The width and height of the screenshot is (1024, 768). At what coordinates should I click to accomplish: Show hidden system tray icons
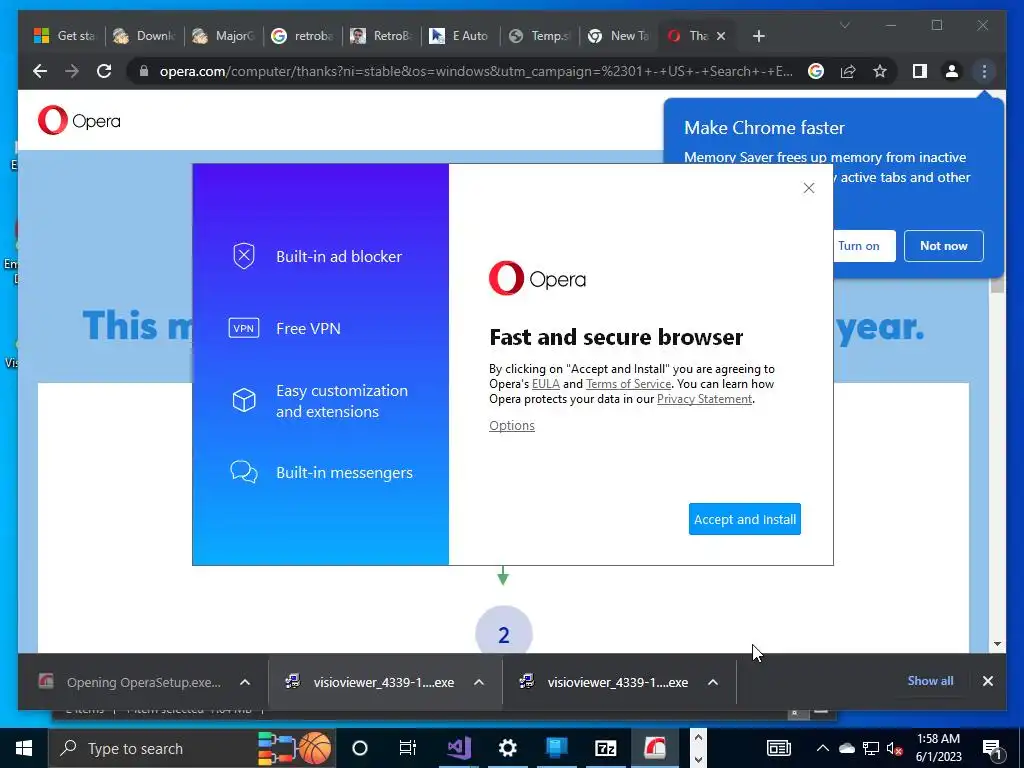click(x=822, y=748)
